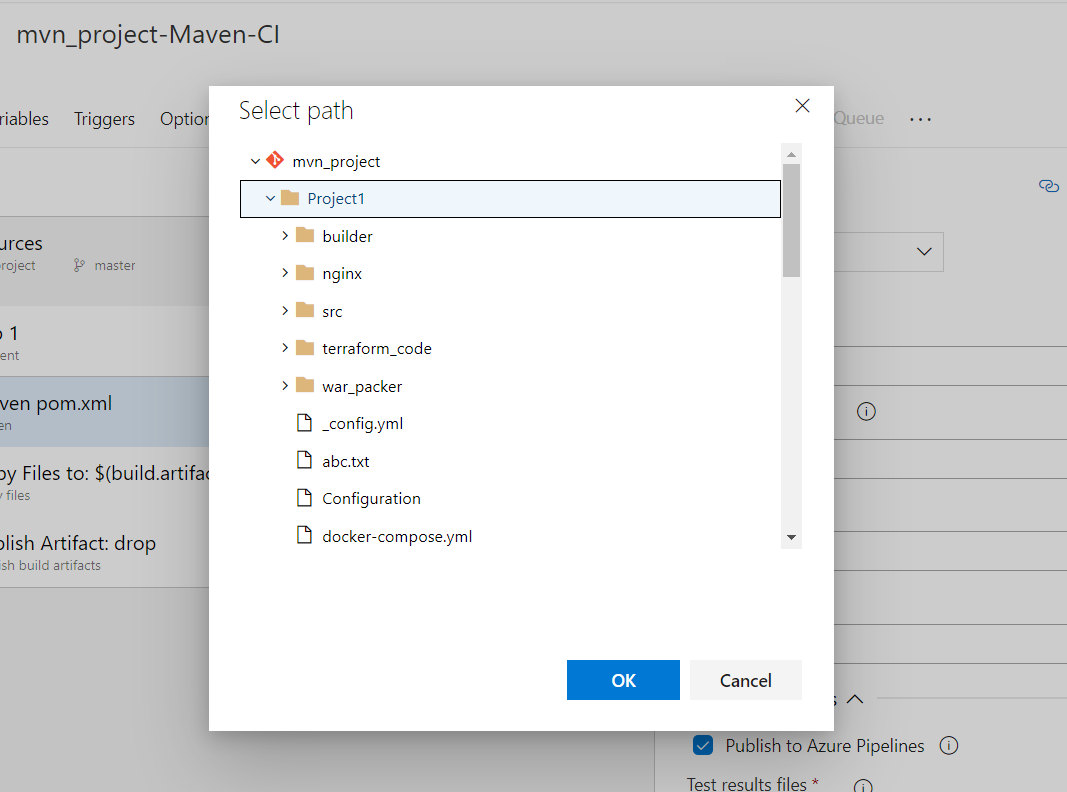The height and width of the screenshot is (792, 1067).
Task: Select the abc.txt file name
Action: click(346, 461)
